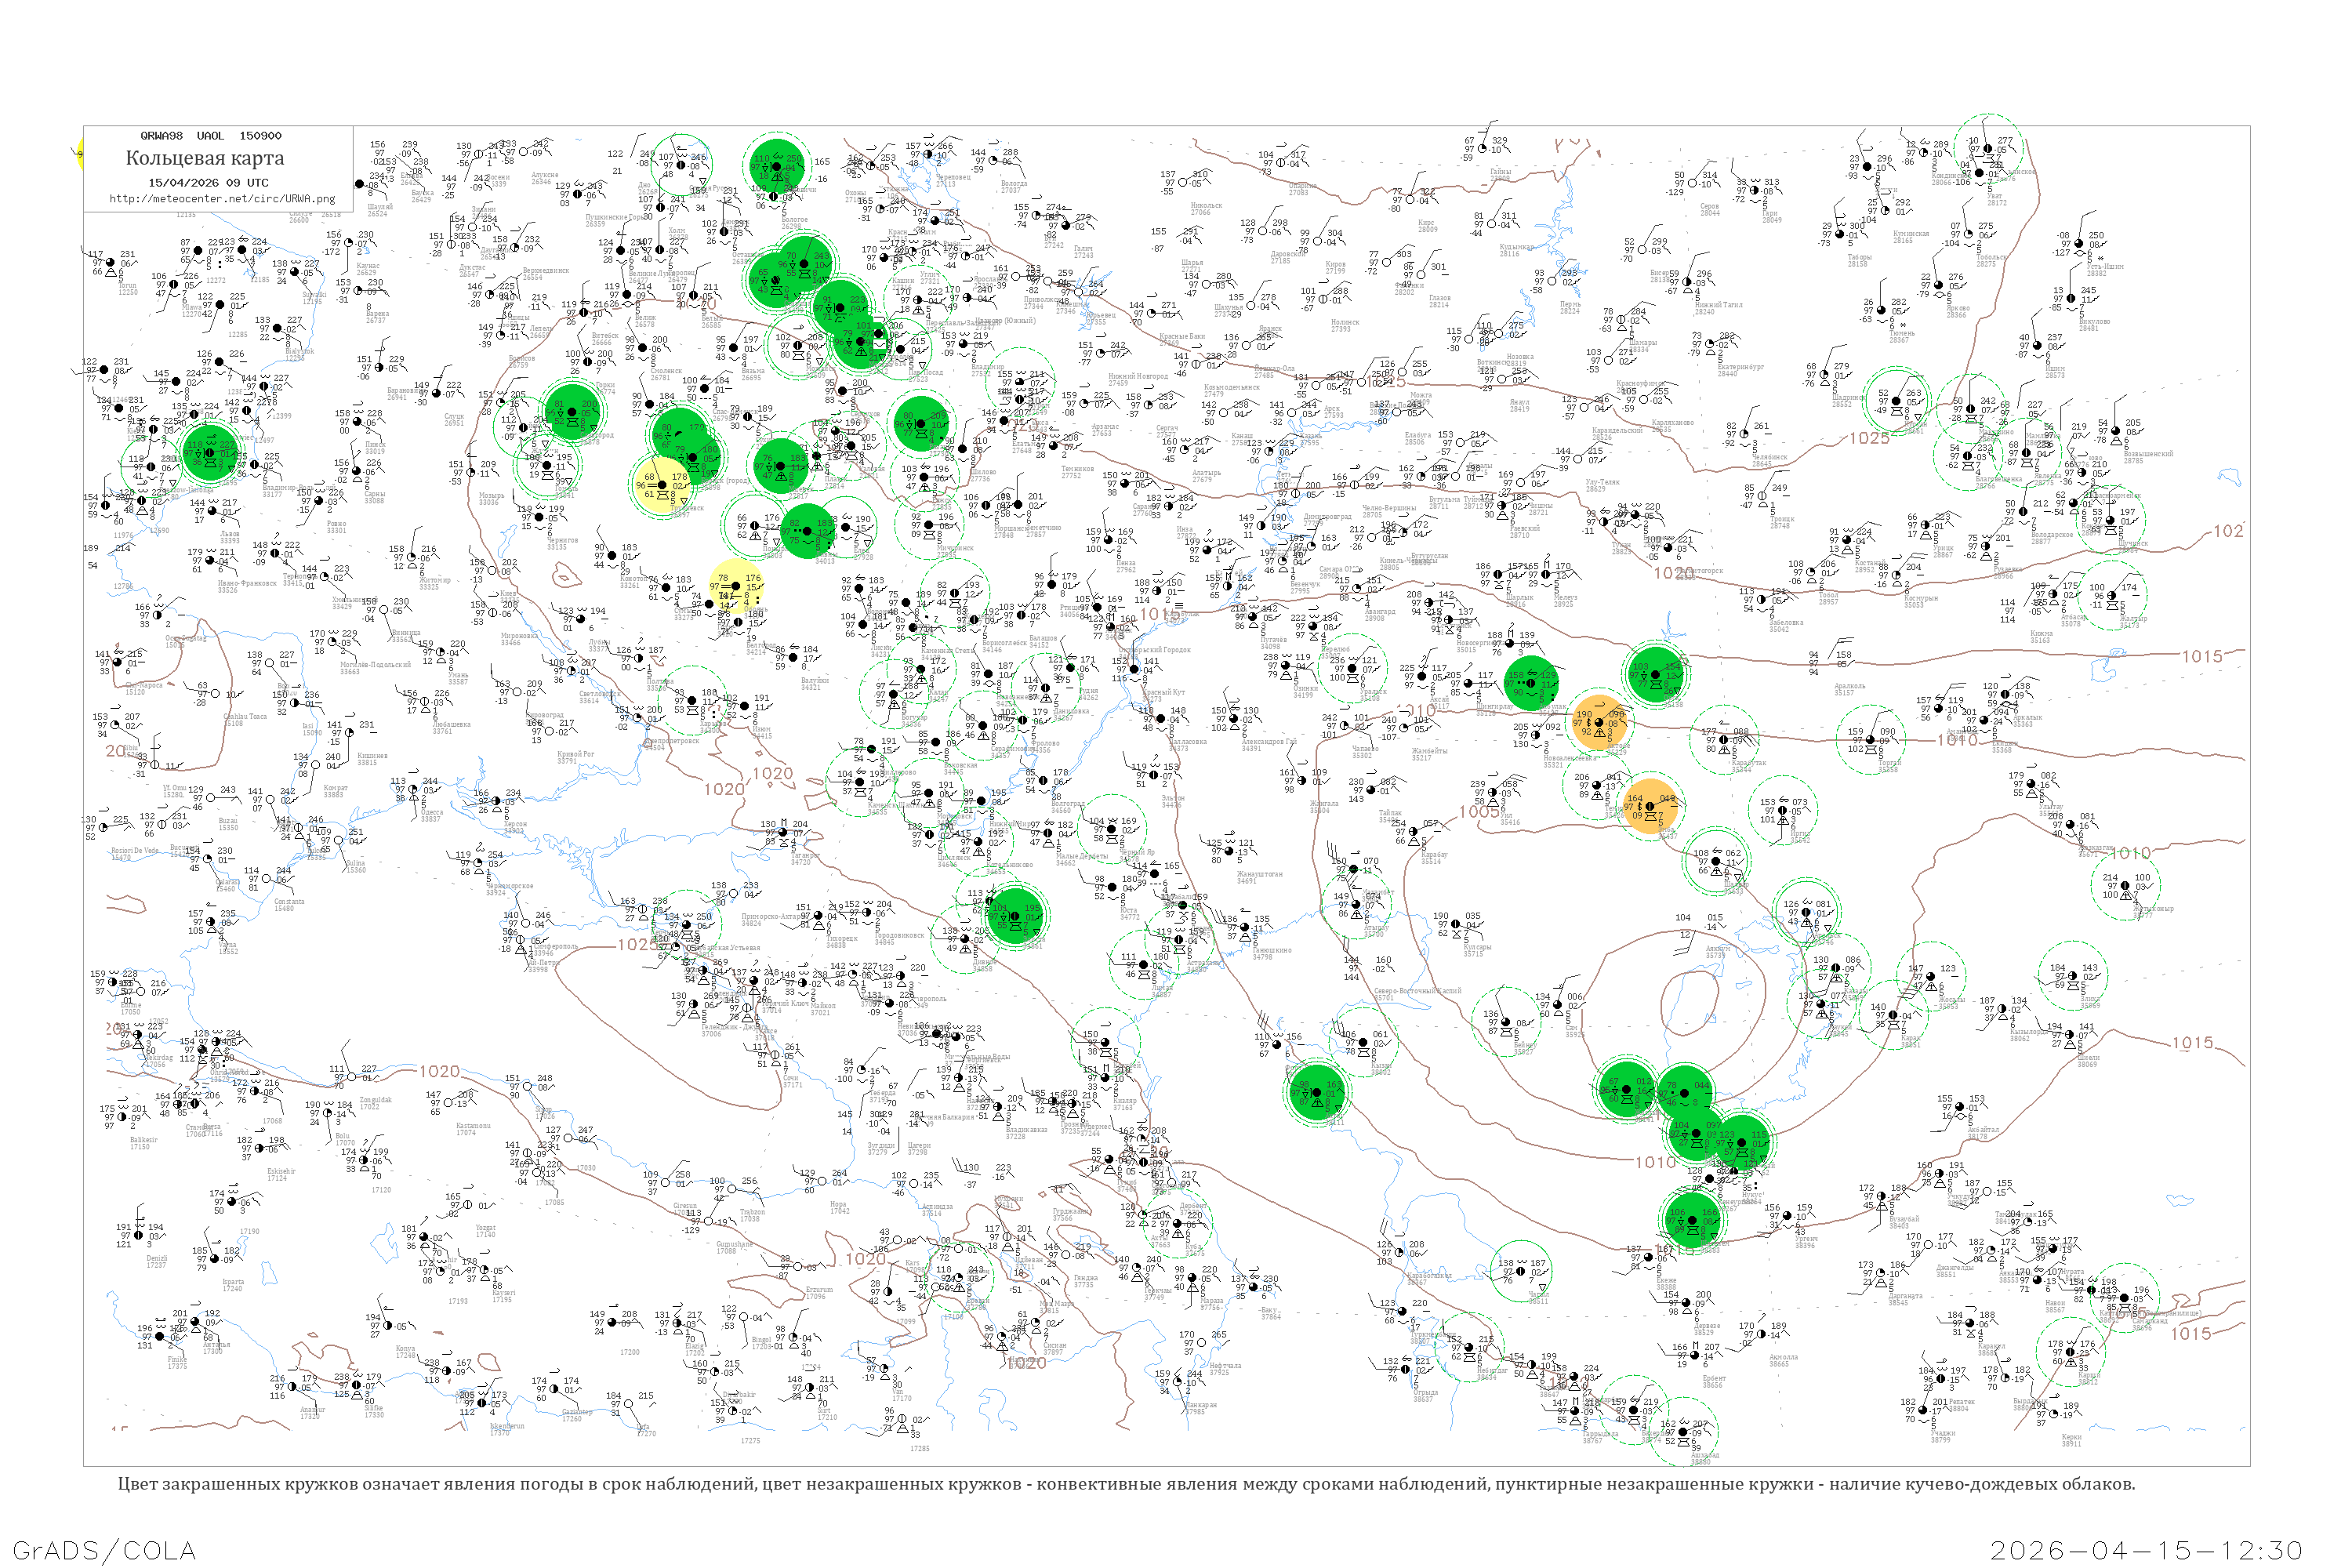Image resolution: width=2352 pixels, height=1568 pixels.
Task: Click the green filled circle at Орск
Action: (x=1656, y=674)
